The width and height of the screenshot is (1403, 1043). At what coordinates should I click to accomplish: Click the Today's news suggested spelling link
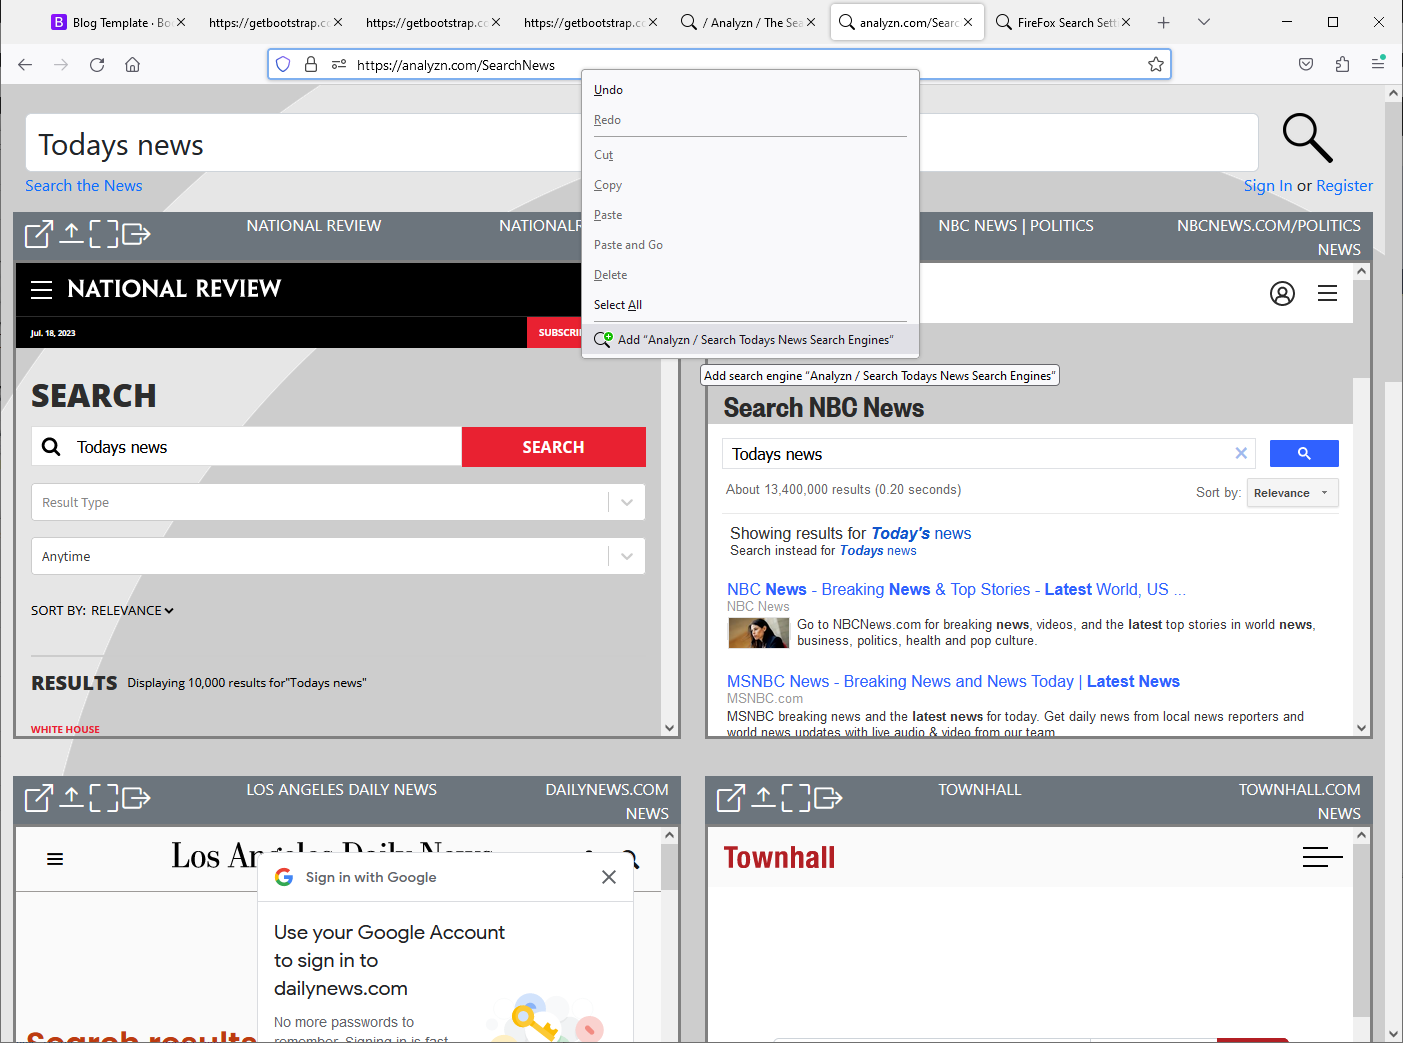(x=921, y=534)
